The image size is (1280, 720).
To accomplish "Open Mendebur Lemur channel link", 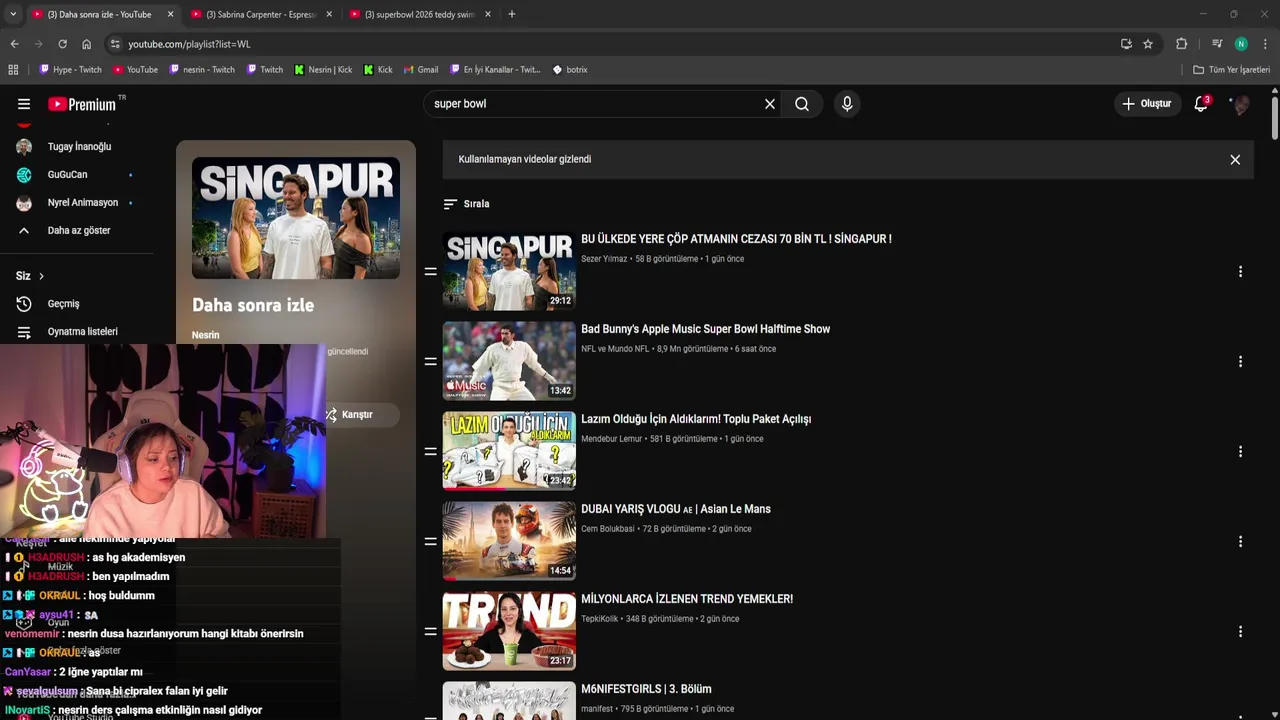I will pos(612,439).
